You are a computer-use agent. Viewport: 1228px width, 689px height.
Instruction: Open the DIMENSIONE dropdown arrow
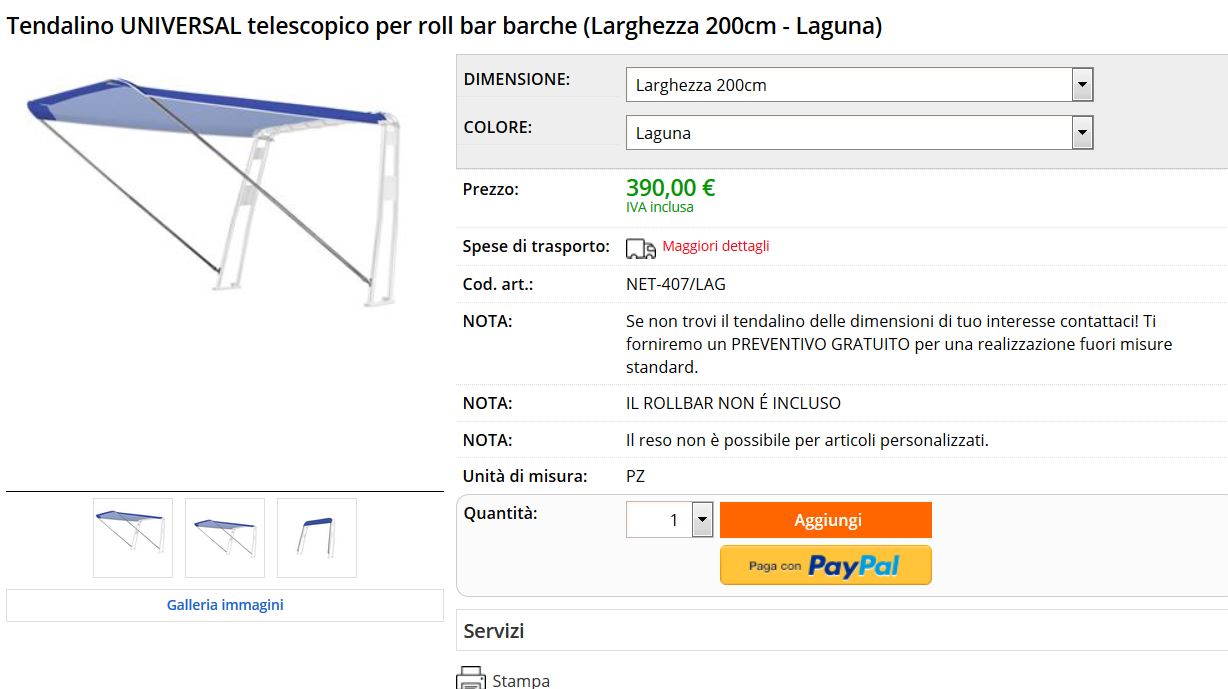(x=1082, y=85)
